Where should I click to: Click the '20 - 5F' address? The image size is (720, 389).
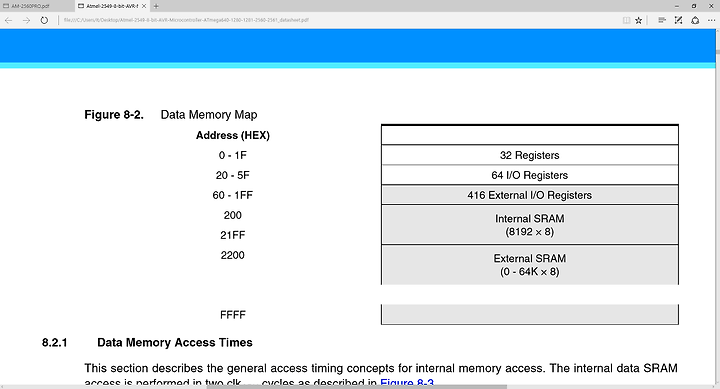[232, 175]
